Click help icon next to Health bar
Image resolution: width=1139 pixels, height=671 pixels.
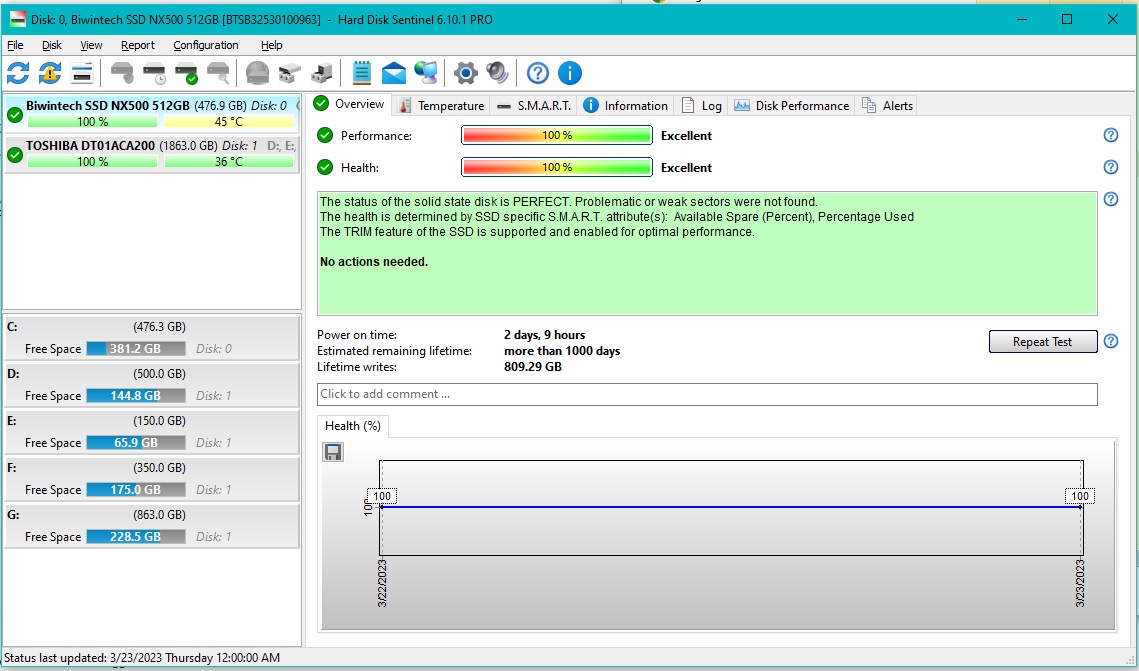pyautogui.click(x=1111, y=167)
